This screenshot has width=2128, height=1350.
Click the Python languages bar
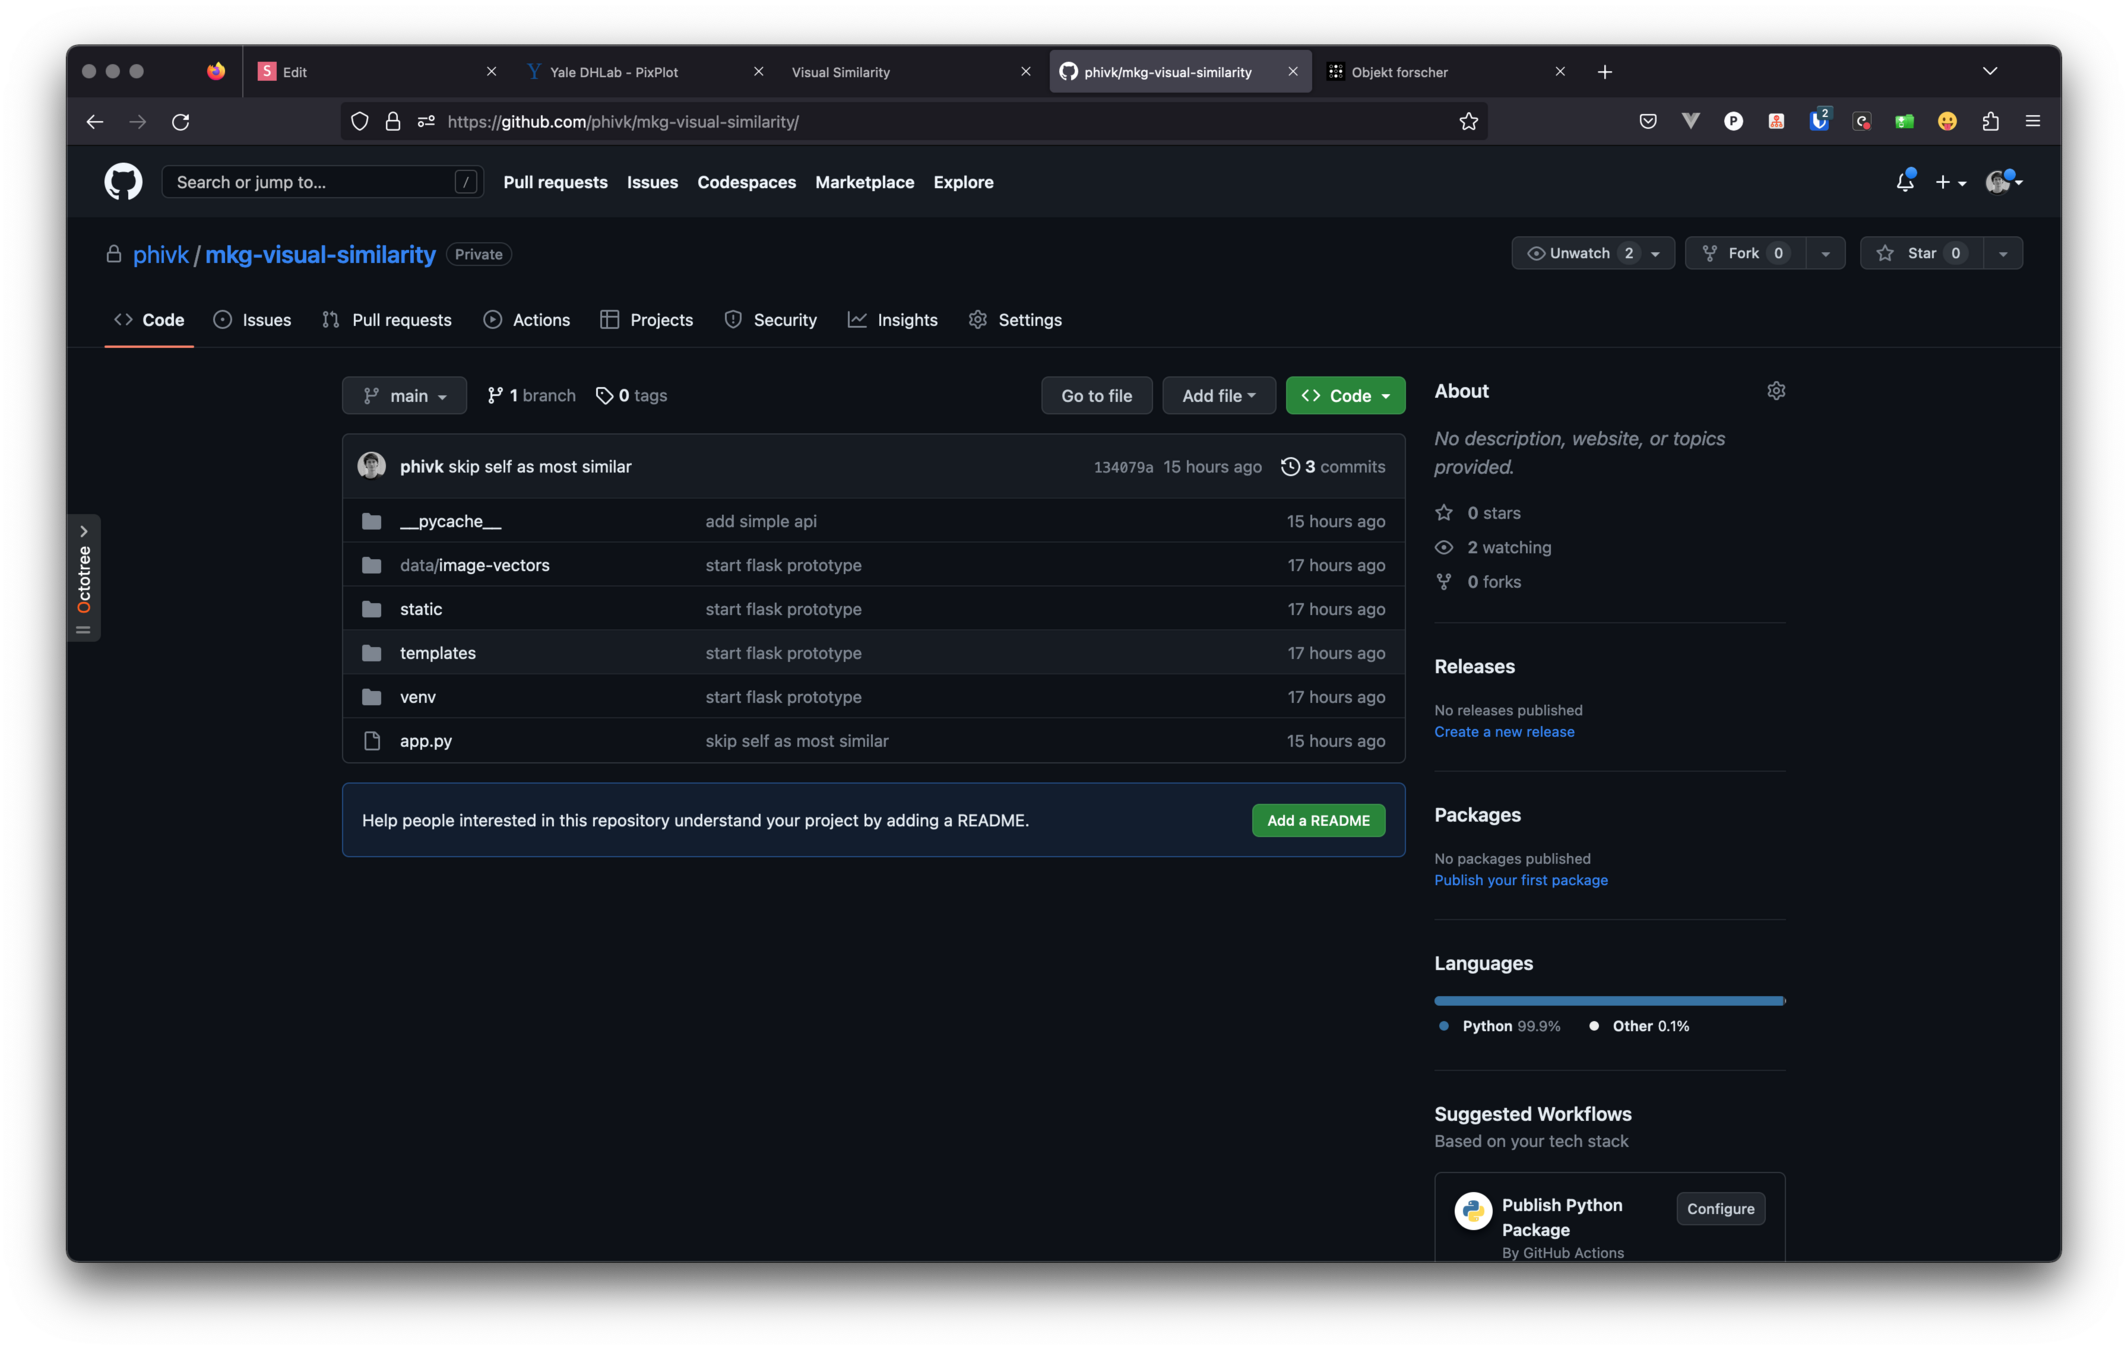coord(1607,1000)
